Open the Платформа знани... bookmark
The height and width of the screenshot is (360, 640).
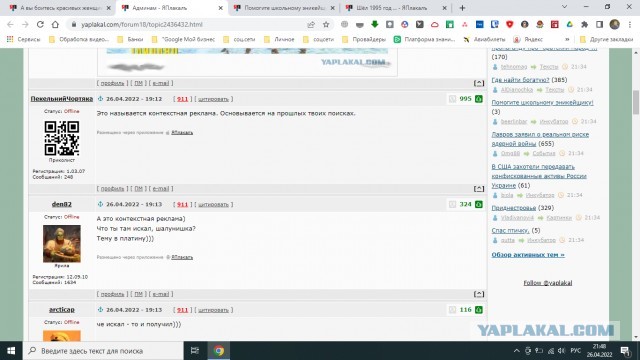(424, 40)
